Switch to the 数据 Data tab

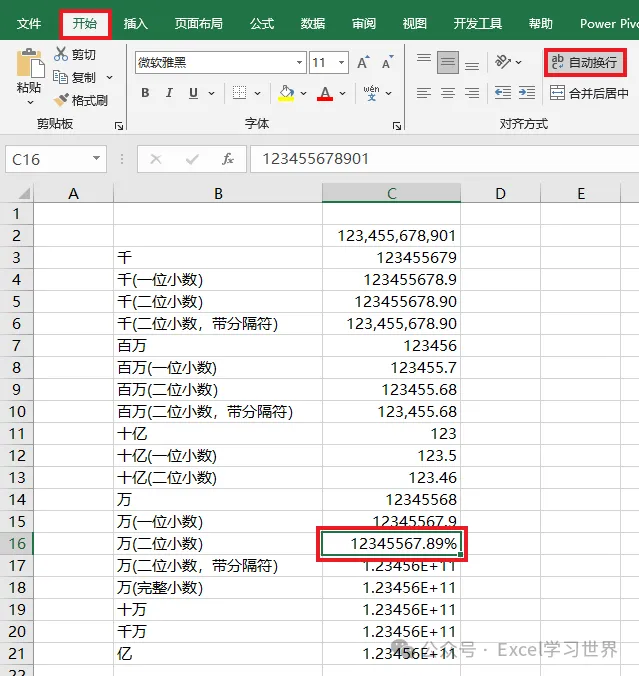(313, 23)
